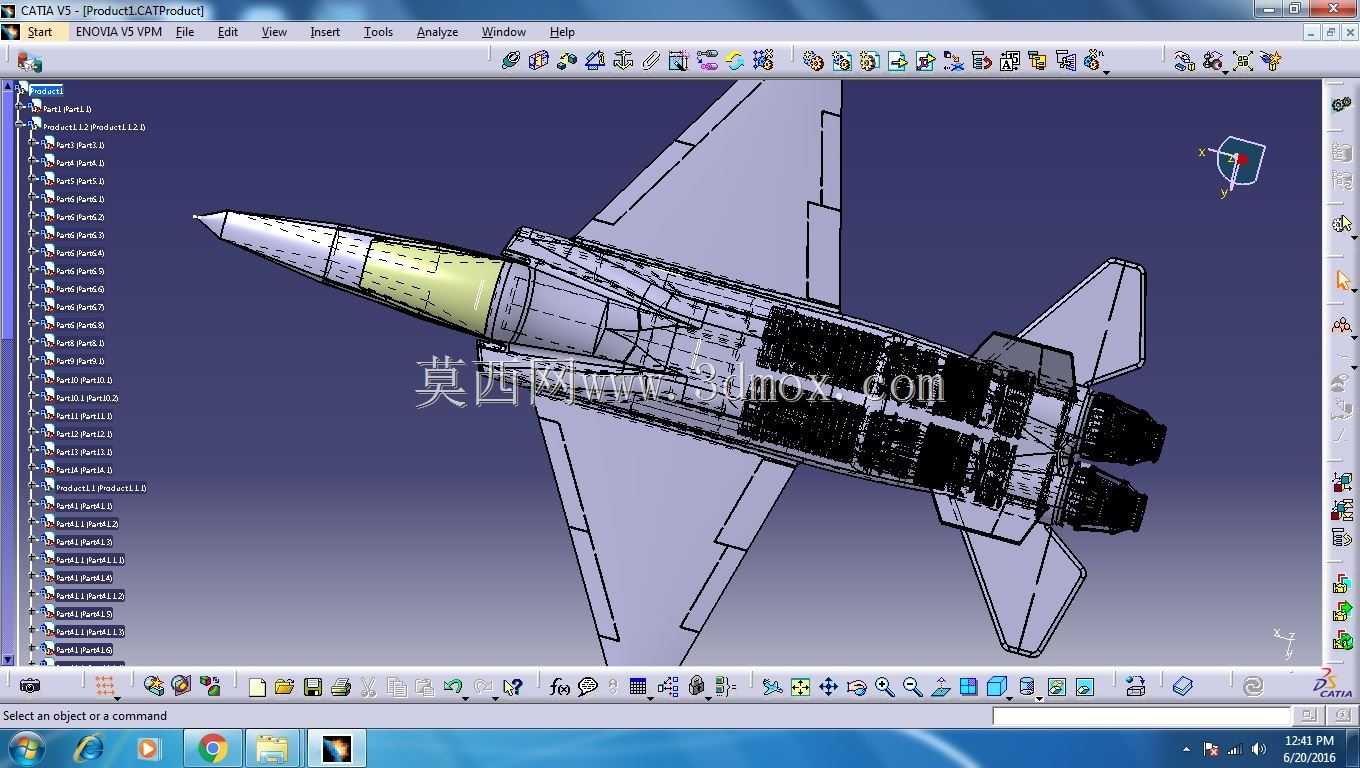The width and height of the screenshot is (1360, 768).
Task: Select the Pan view tool
Action: pyautogui.click(x=828, y=687)
